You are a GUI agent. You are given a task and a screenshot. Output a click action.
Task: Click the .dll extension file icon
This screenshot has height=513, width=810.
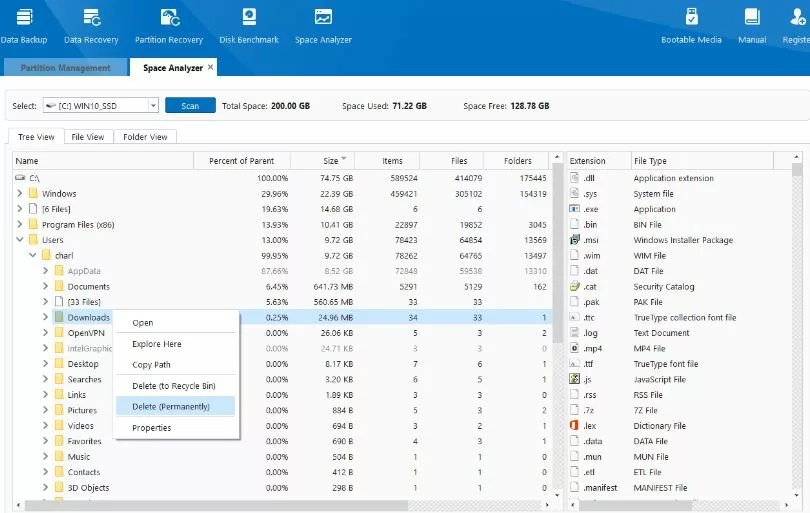[574, 178]
